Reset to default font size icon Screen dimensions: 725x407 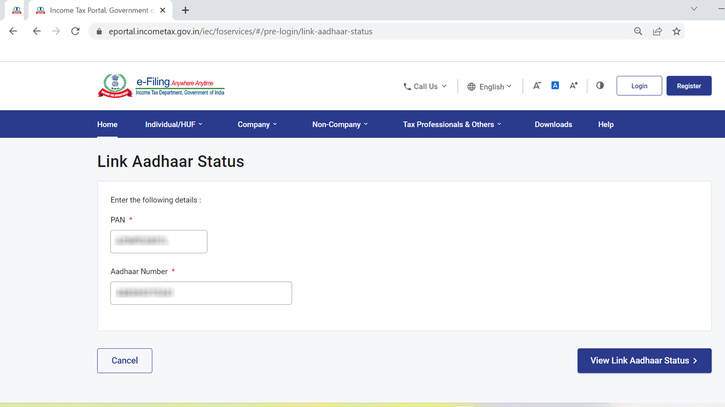(555, 86)
